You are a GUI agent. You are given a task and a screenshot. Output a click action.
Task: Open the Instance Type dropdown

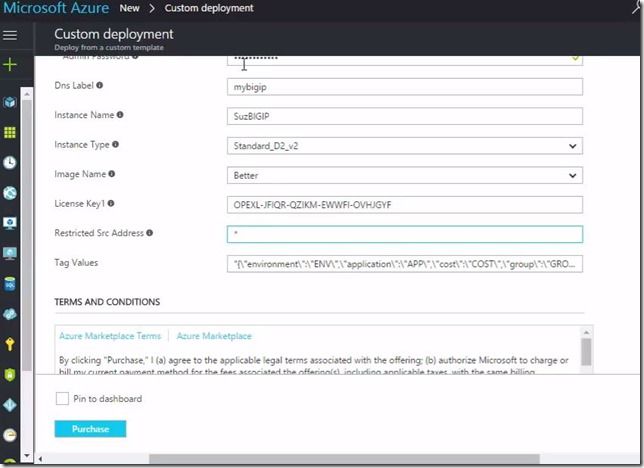405,146
